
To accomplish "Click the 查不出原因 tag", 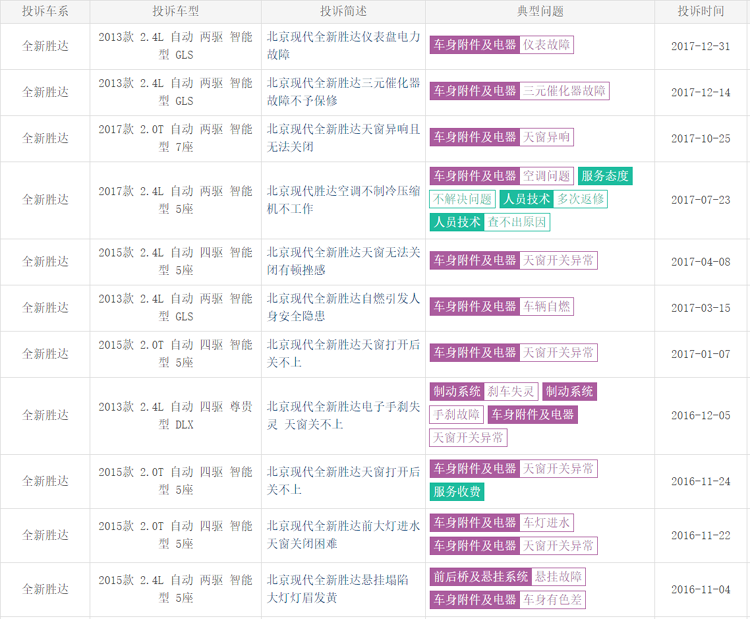I will click(x=517, y=222).
